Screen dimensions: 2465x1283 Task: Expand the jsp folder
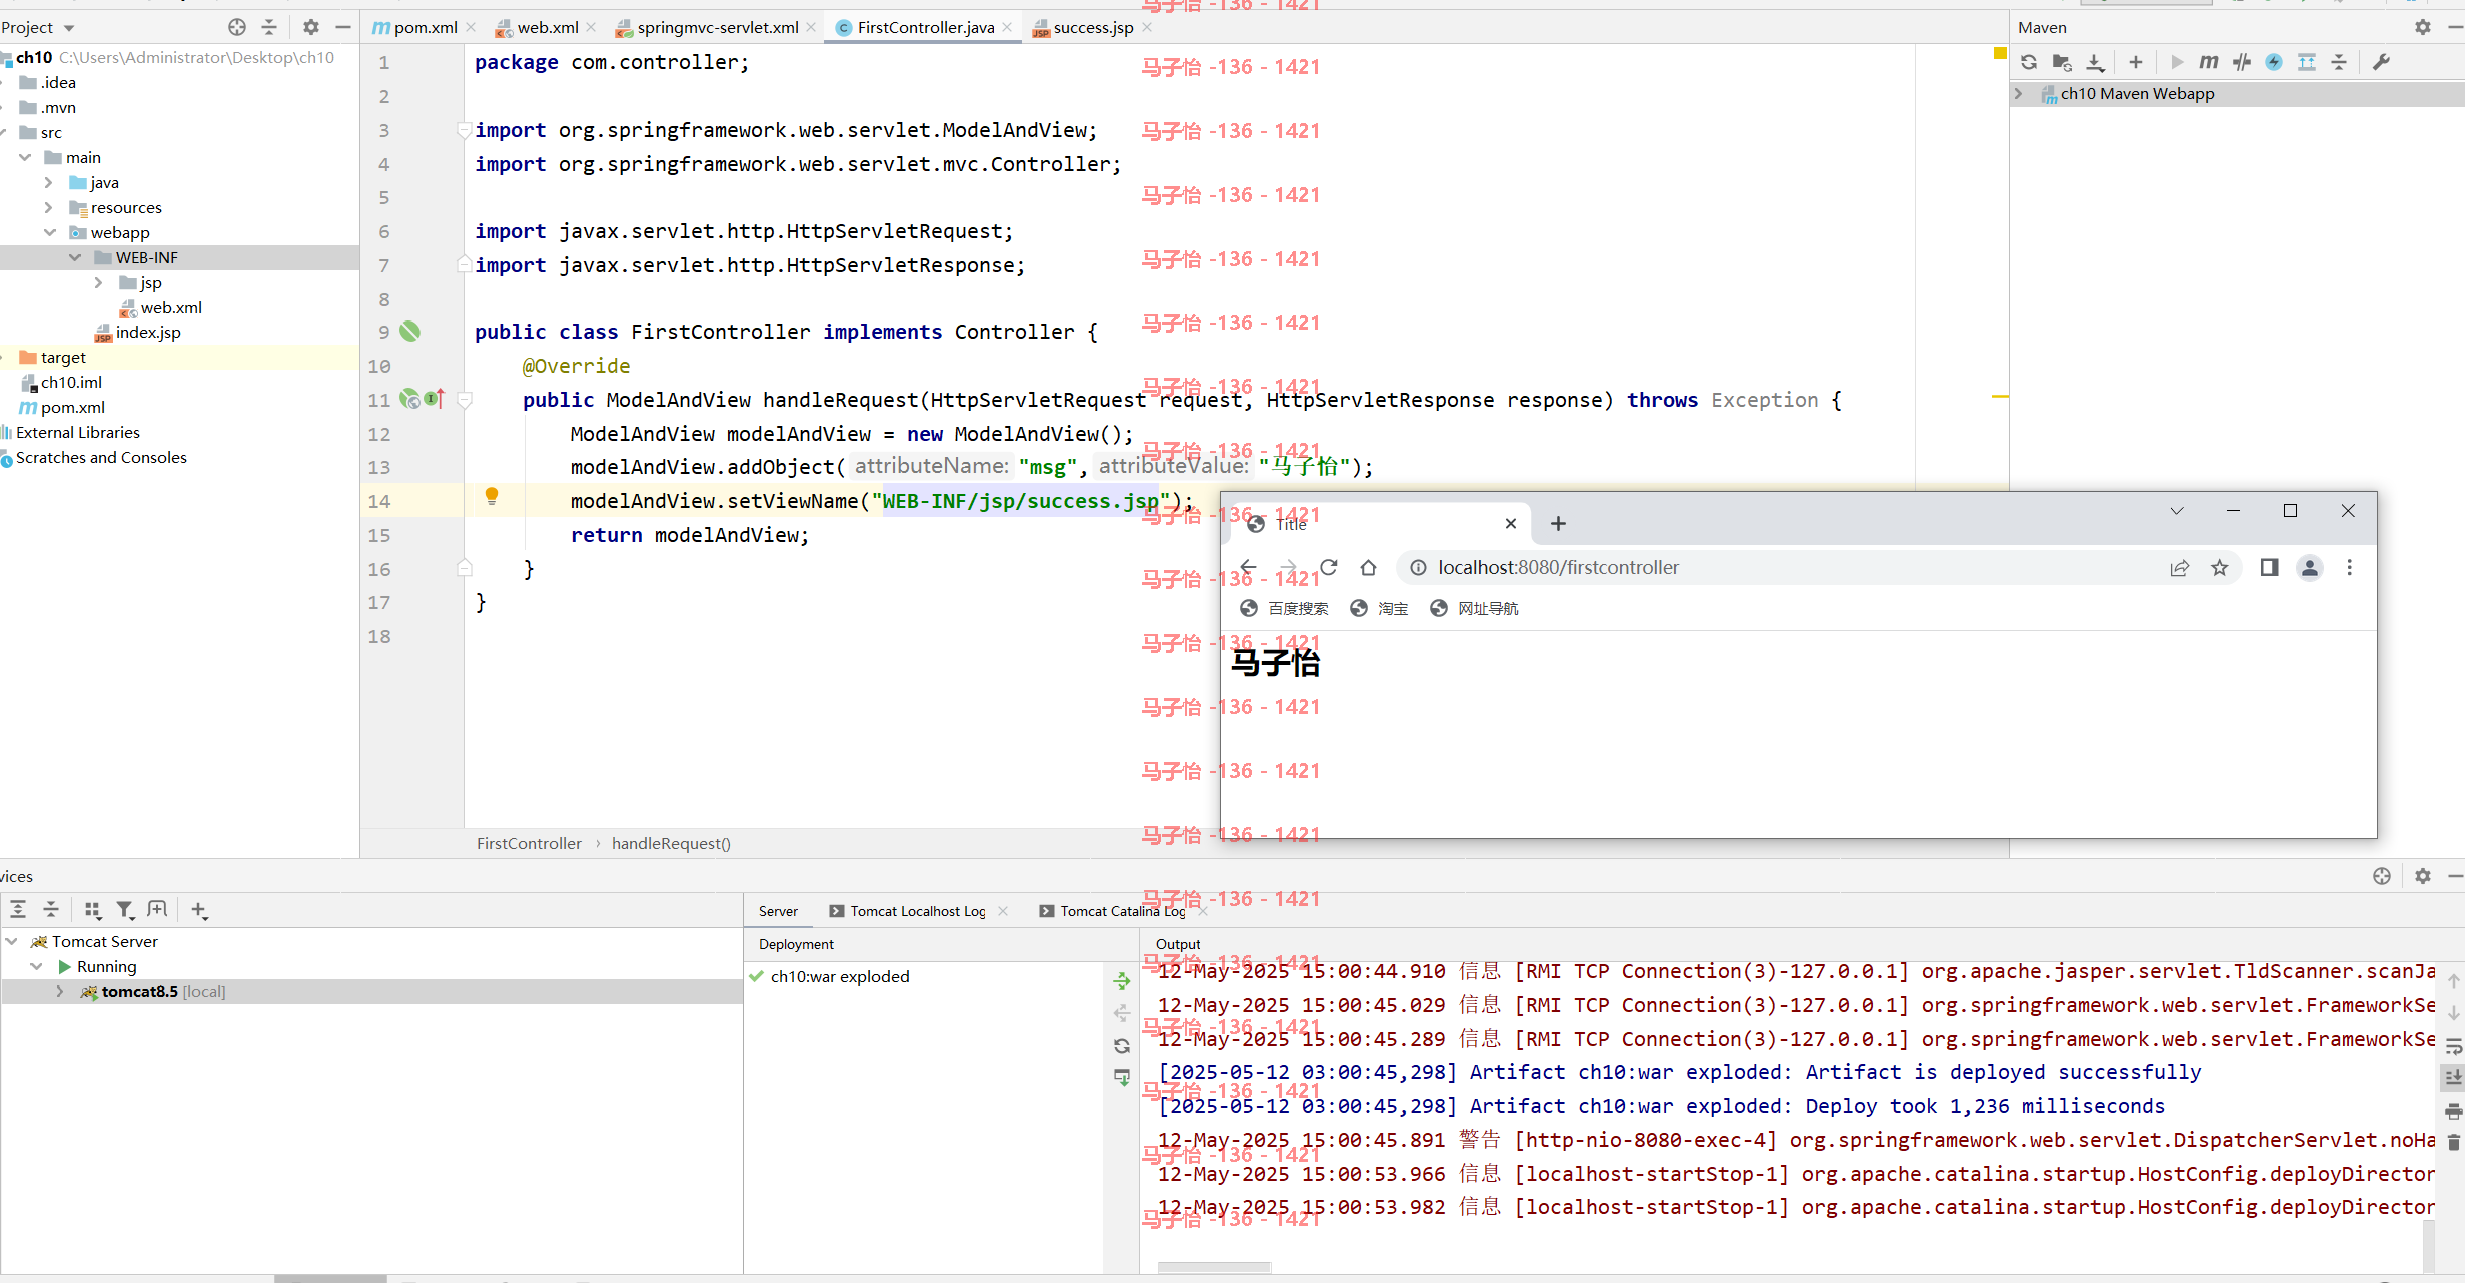98,282
